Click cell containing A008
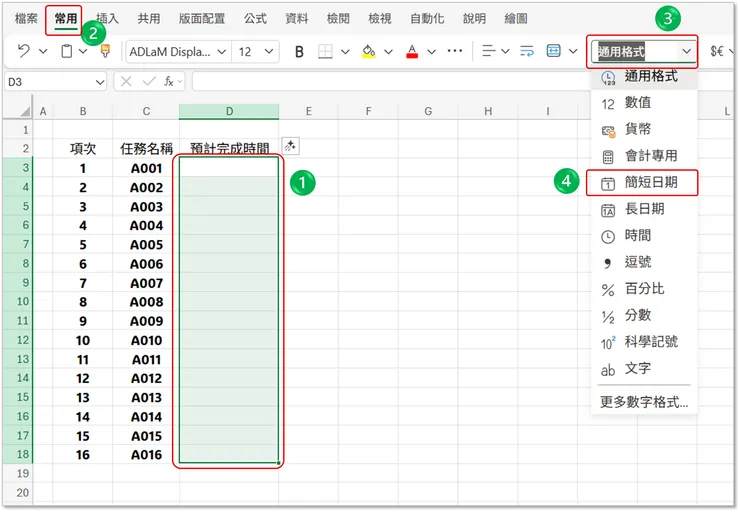Screen dimensions: 740x512 click(146, 302)
